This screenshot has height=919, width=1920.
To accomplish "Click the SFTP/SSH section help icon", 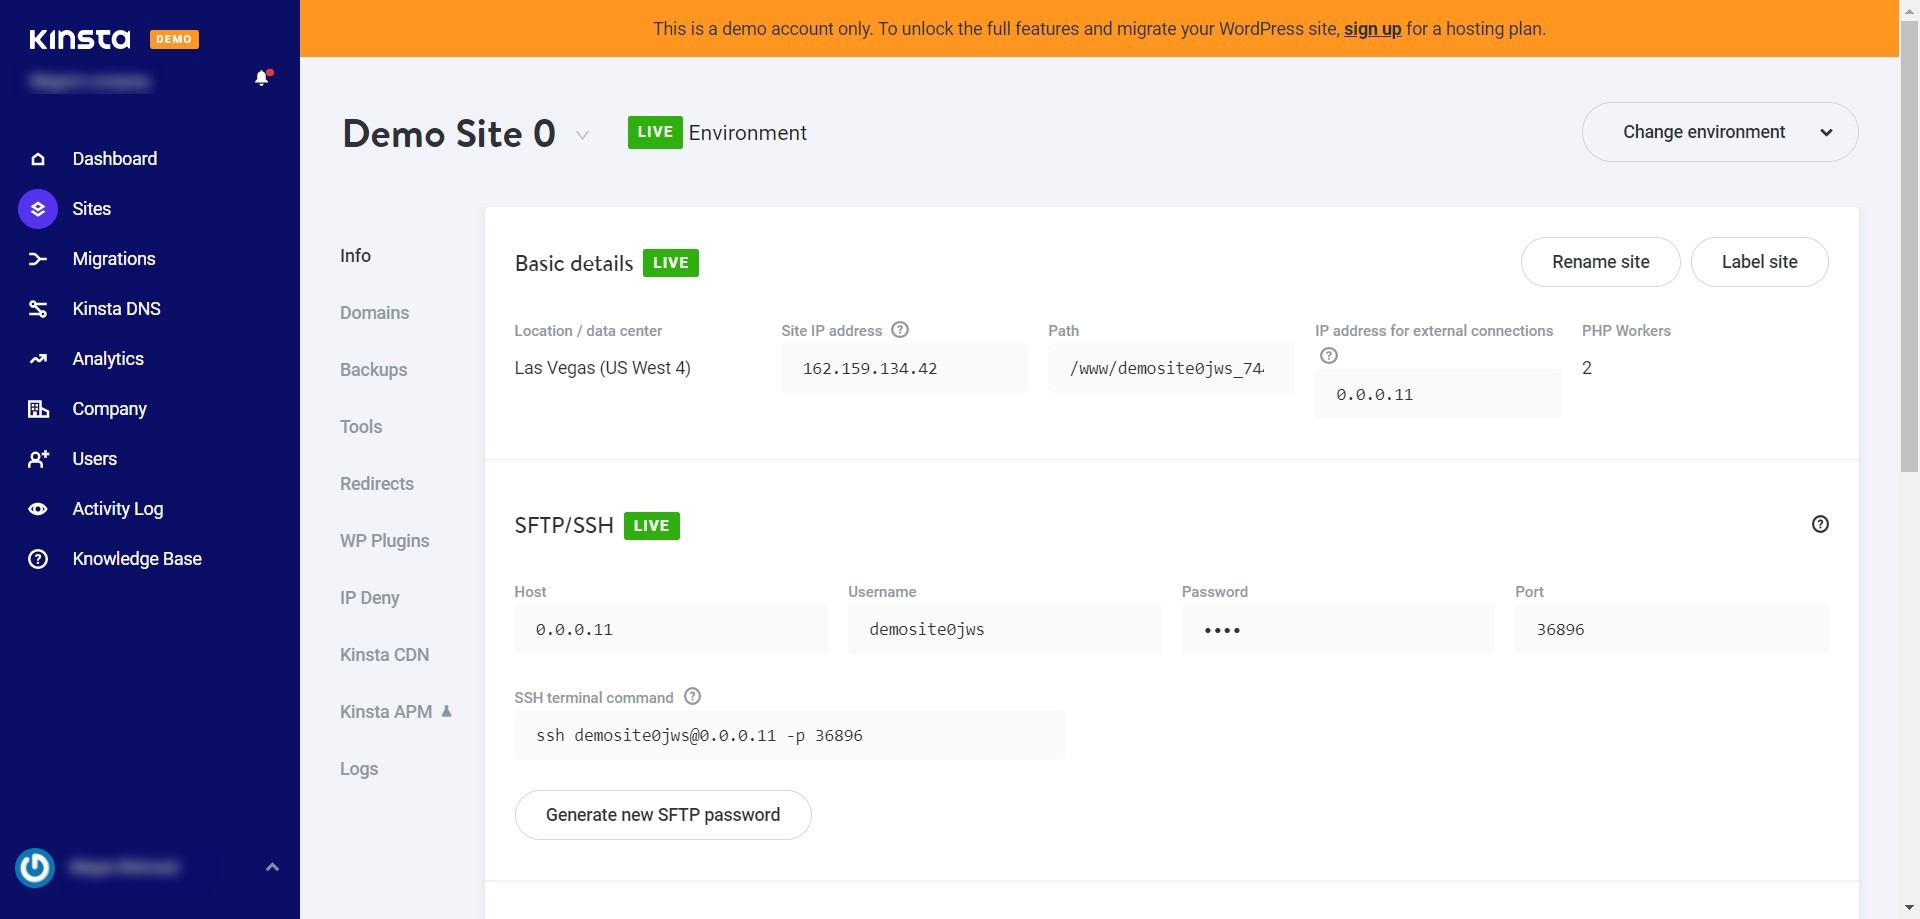I will click(x=1820, y=524).
